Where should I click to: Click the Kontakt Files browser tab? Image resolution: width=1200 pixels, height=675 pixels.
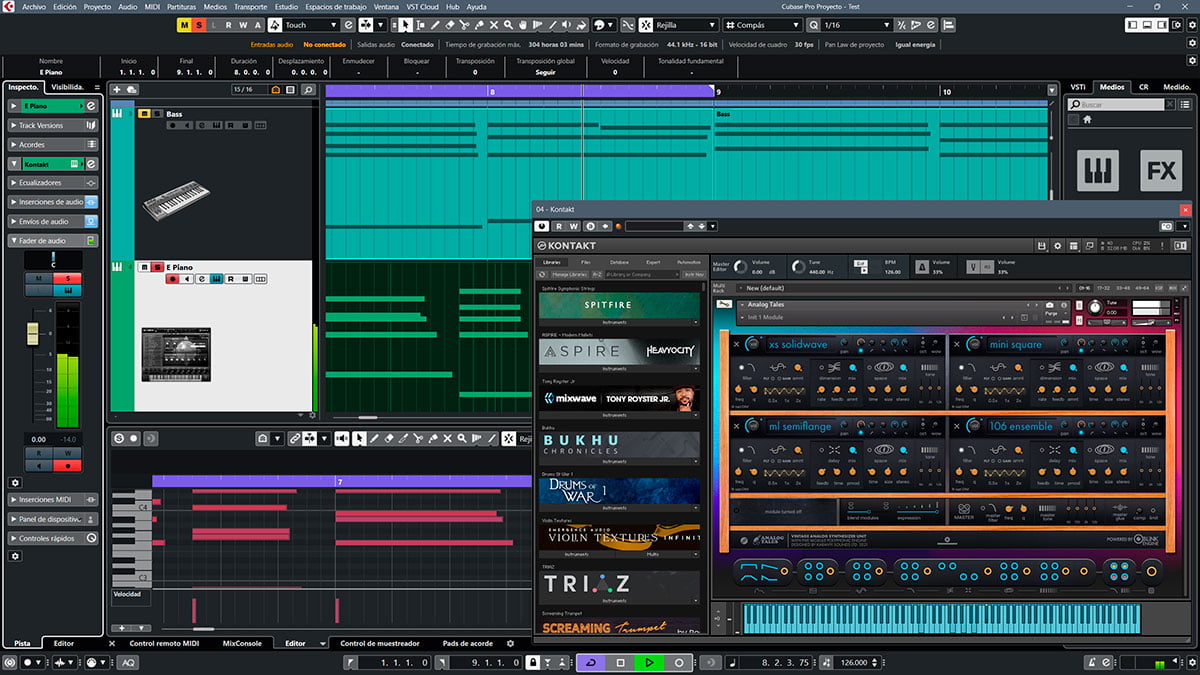[585, 261]
